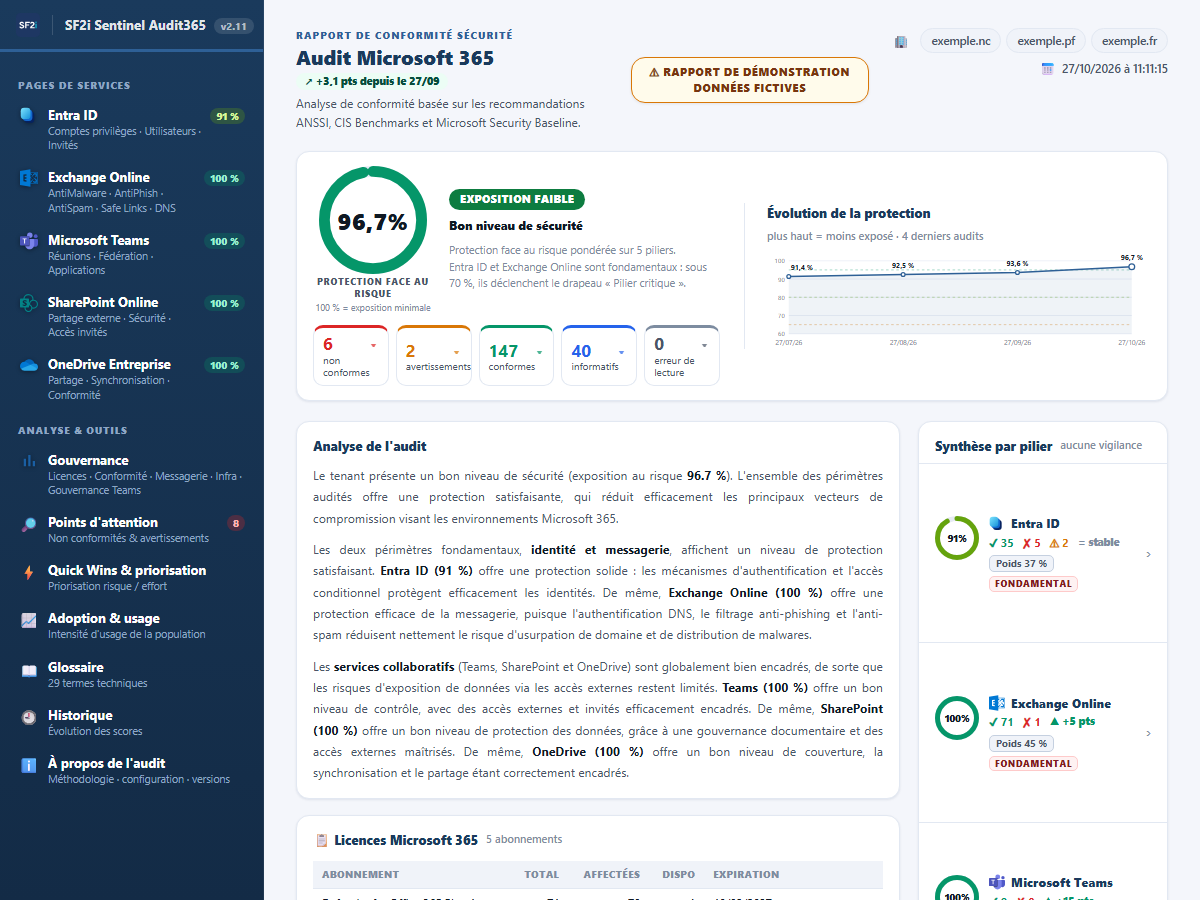The height and width of the screenshot is (900, 1200).
Task: Open the Entra ID service page
Action: [131, 129]
